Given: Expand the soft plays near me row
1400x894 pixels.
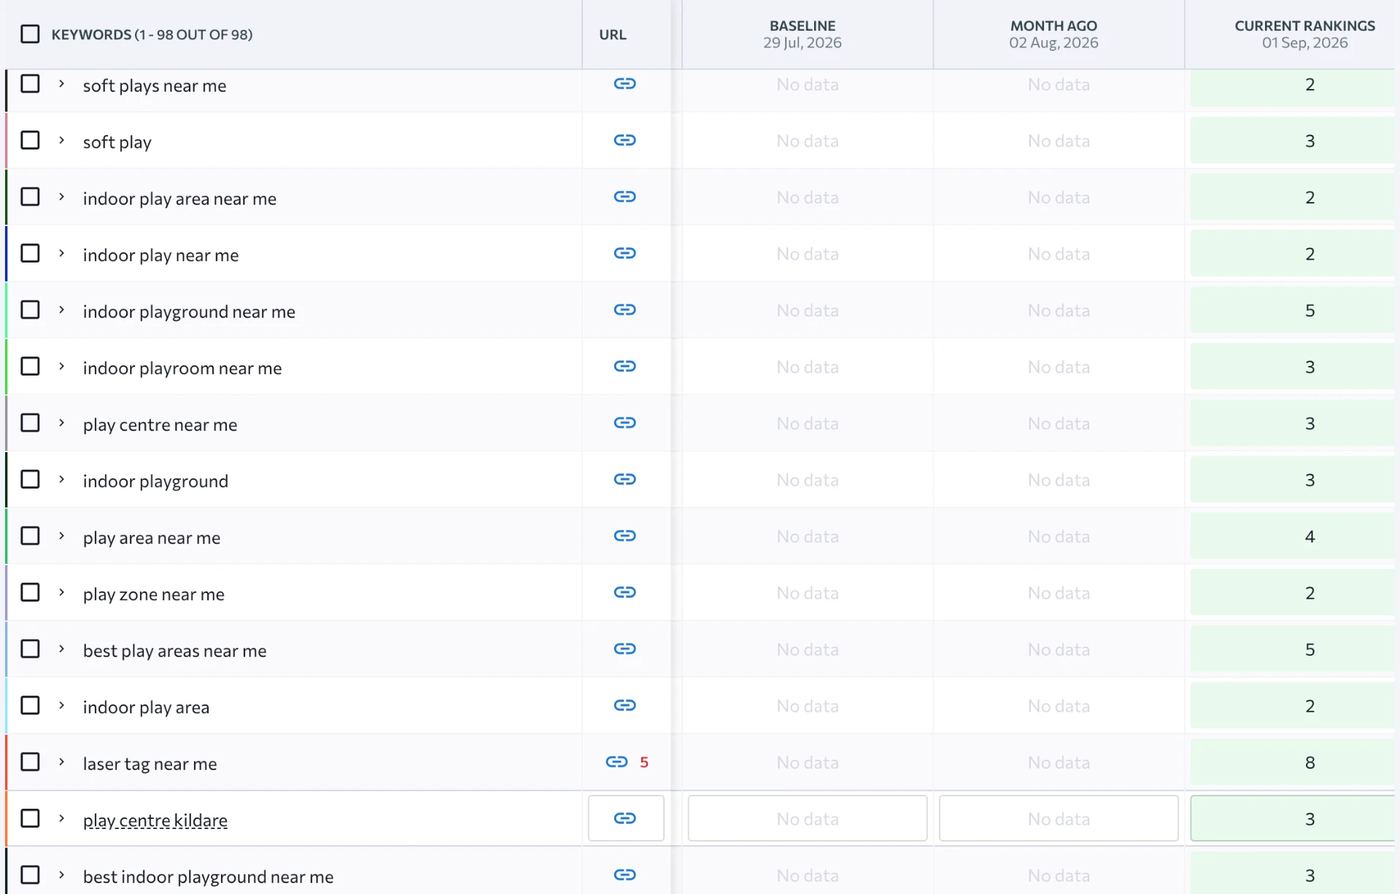Looking at the screenshot, I should pyautogui.click(x=61, y=84).
